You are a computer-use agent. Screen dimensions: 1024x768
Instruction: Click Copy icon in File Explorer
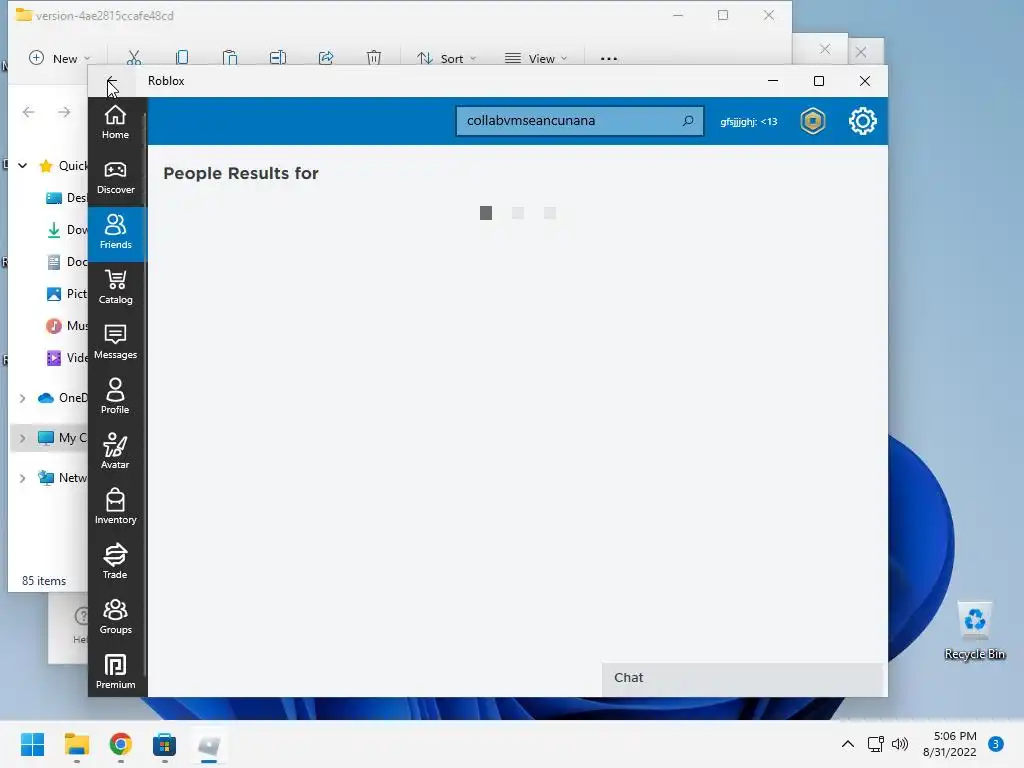(182, 58)
